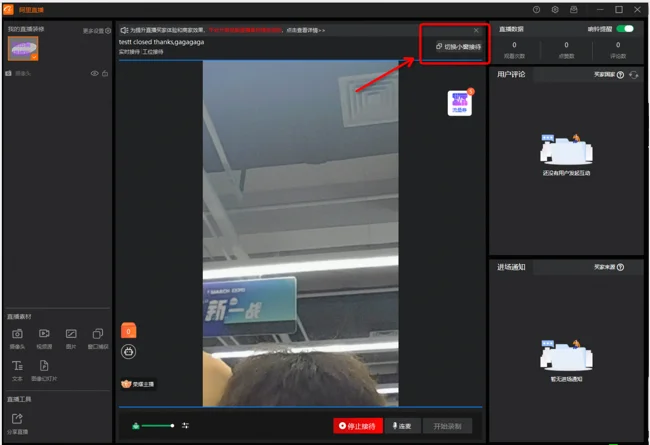Open settings gear in the title bar
This screenshot has width=650, height=445.
pos(555,10)
